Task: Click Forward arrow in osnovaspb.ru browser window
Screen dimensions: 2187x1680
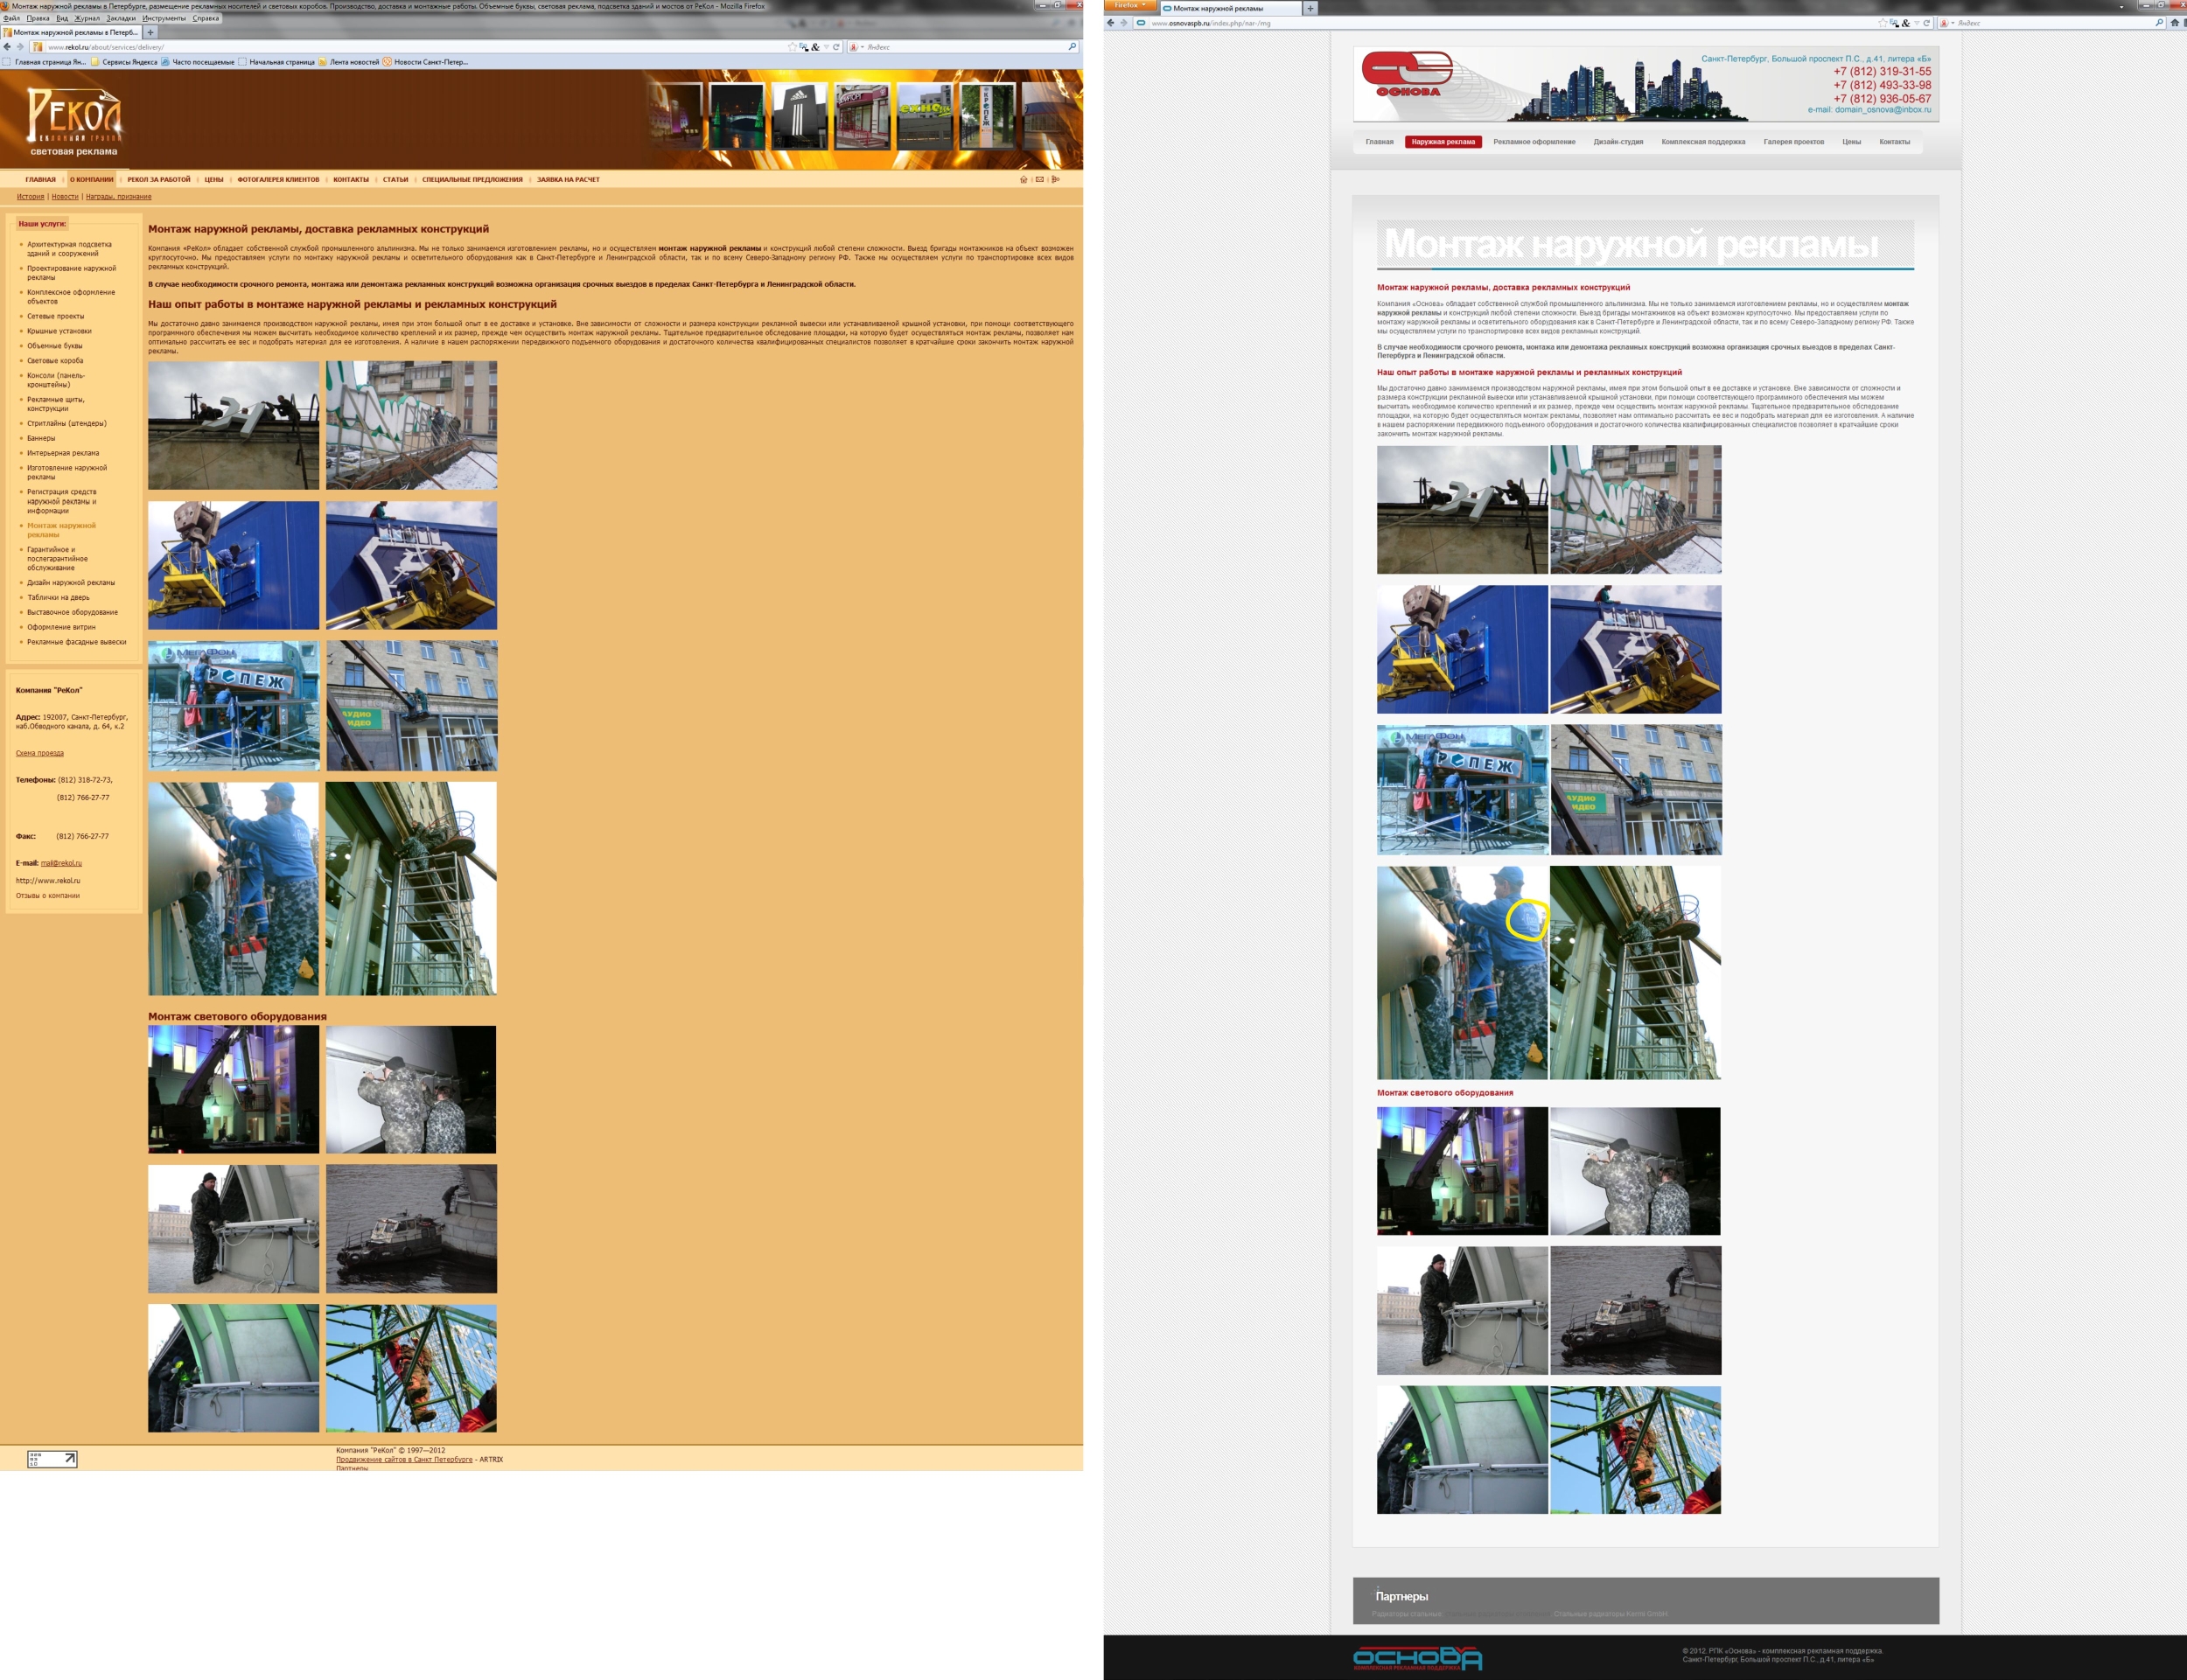Action: coord(1123,23)
